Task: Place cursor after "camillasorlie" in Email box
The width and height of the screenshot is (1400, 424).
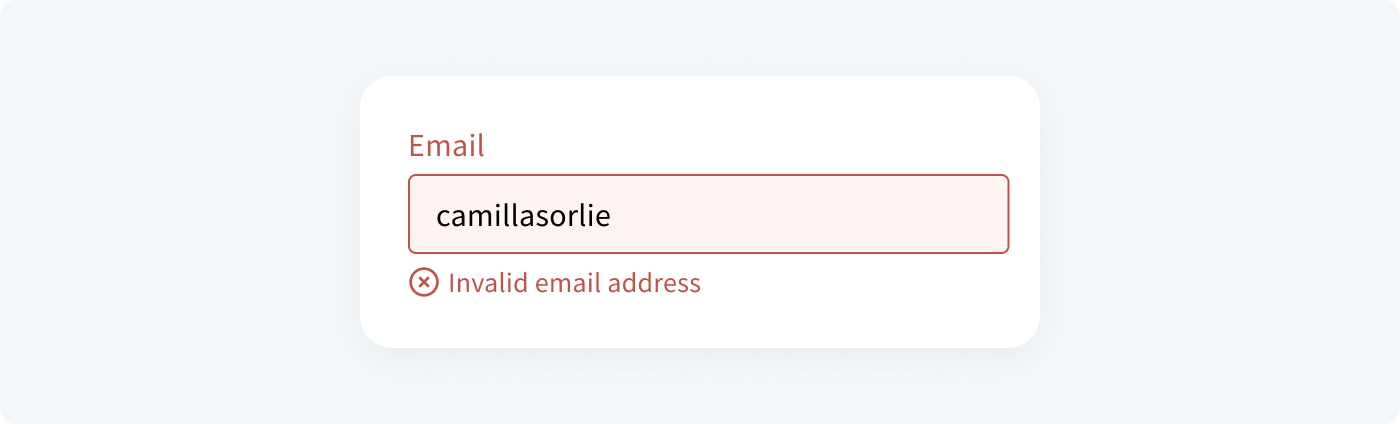Action: (x=612, y=215)
